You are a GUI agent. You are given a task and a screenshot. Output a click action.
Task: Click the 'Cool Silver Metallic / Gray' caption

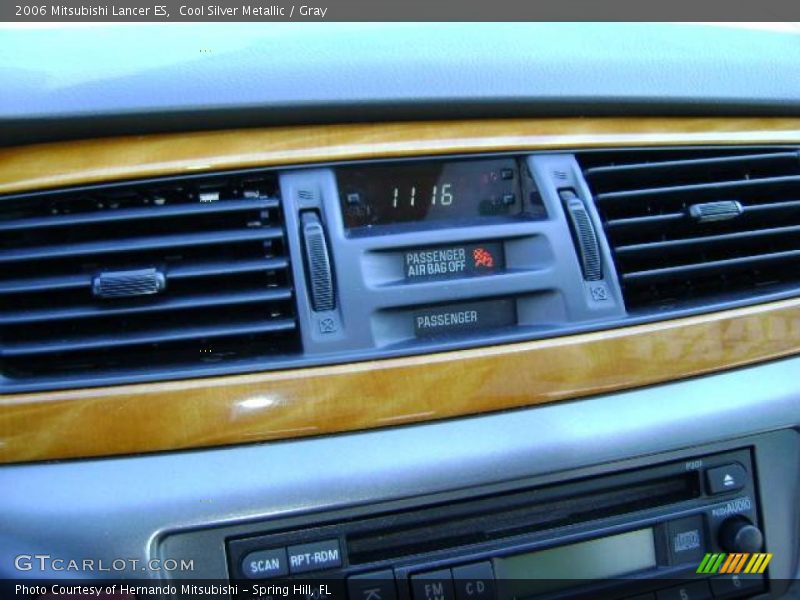tap(253, 10)
